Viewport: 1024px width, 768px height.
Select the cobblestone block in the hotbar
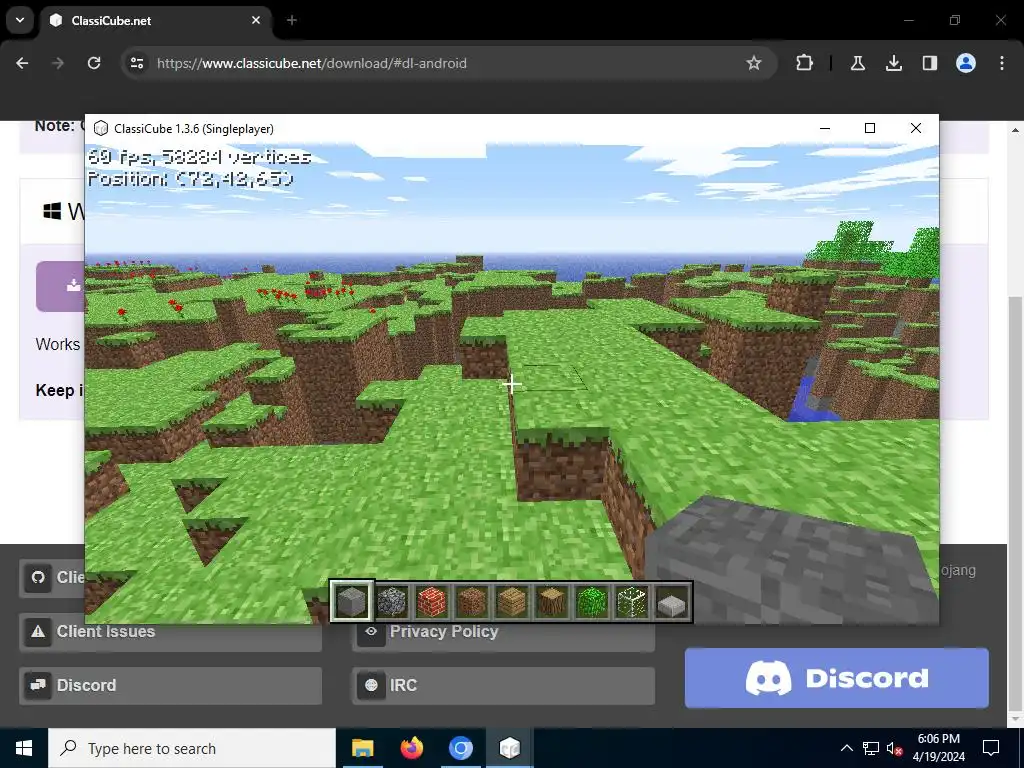[x=392, y=601]
